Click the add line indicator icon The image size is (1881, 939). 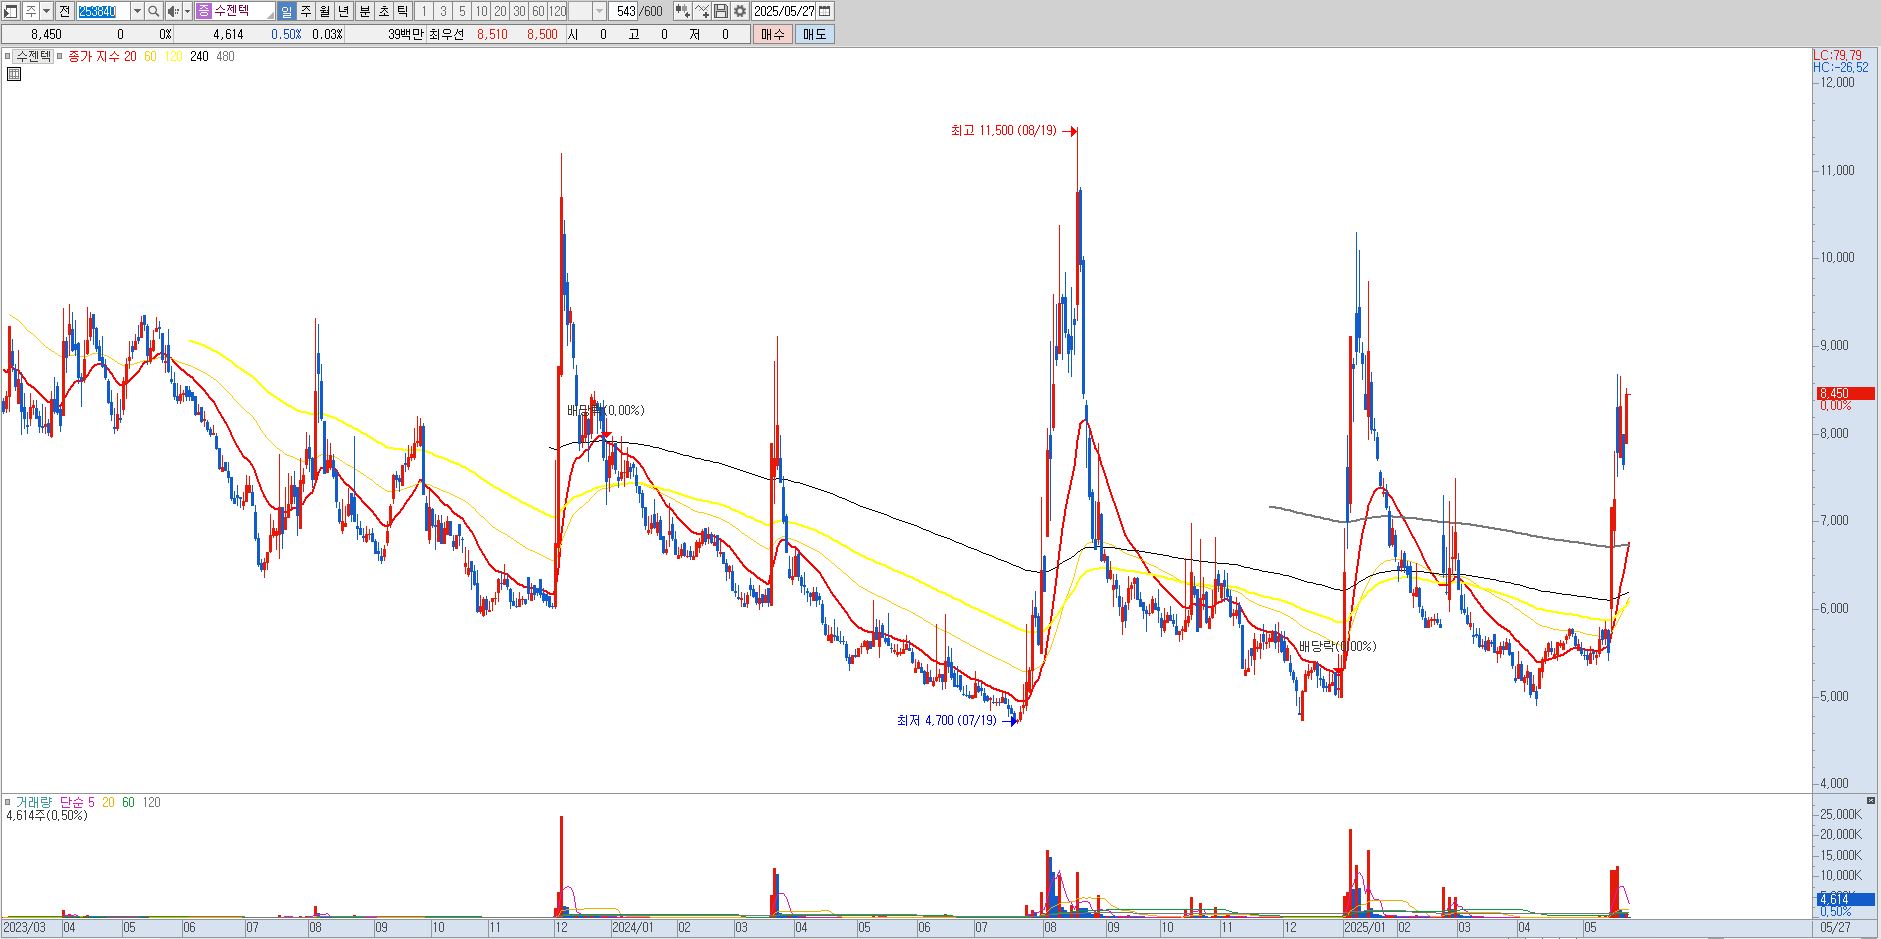click(702, 11)
